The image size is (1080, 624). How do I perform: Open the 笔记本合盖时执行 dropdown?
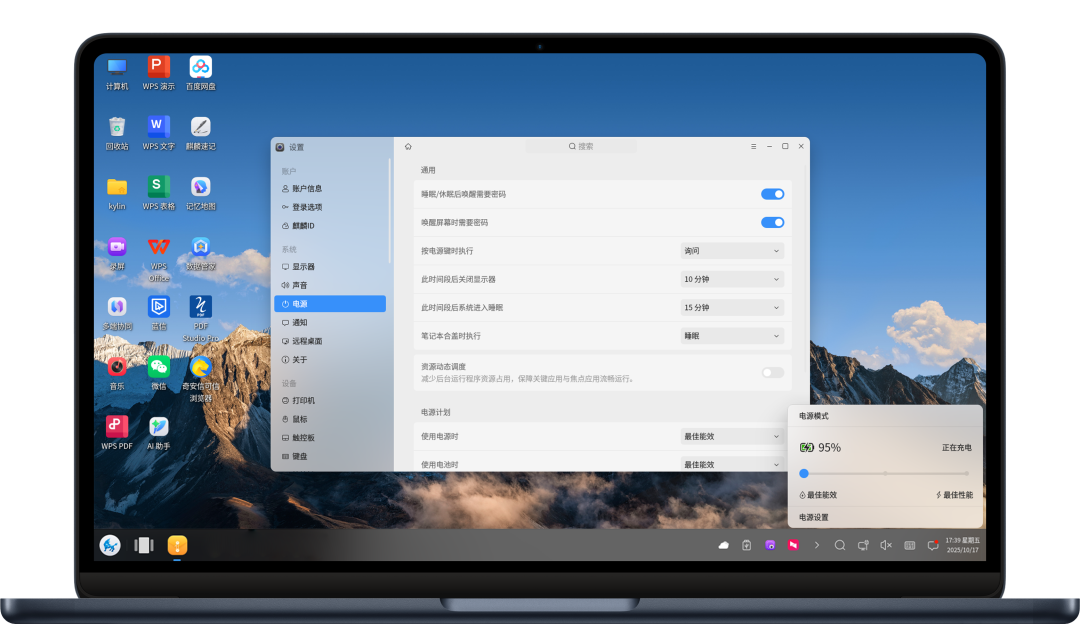[731, 336]
